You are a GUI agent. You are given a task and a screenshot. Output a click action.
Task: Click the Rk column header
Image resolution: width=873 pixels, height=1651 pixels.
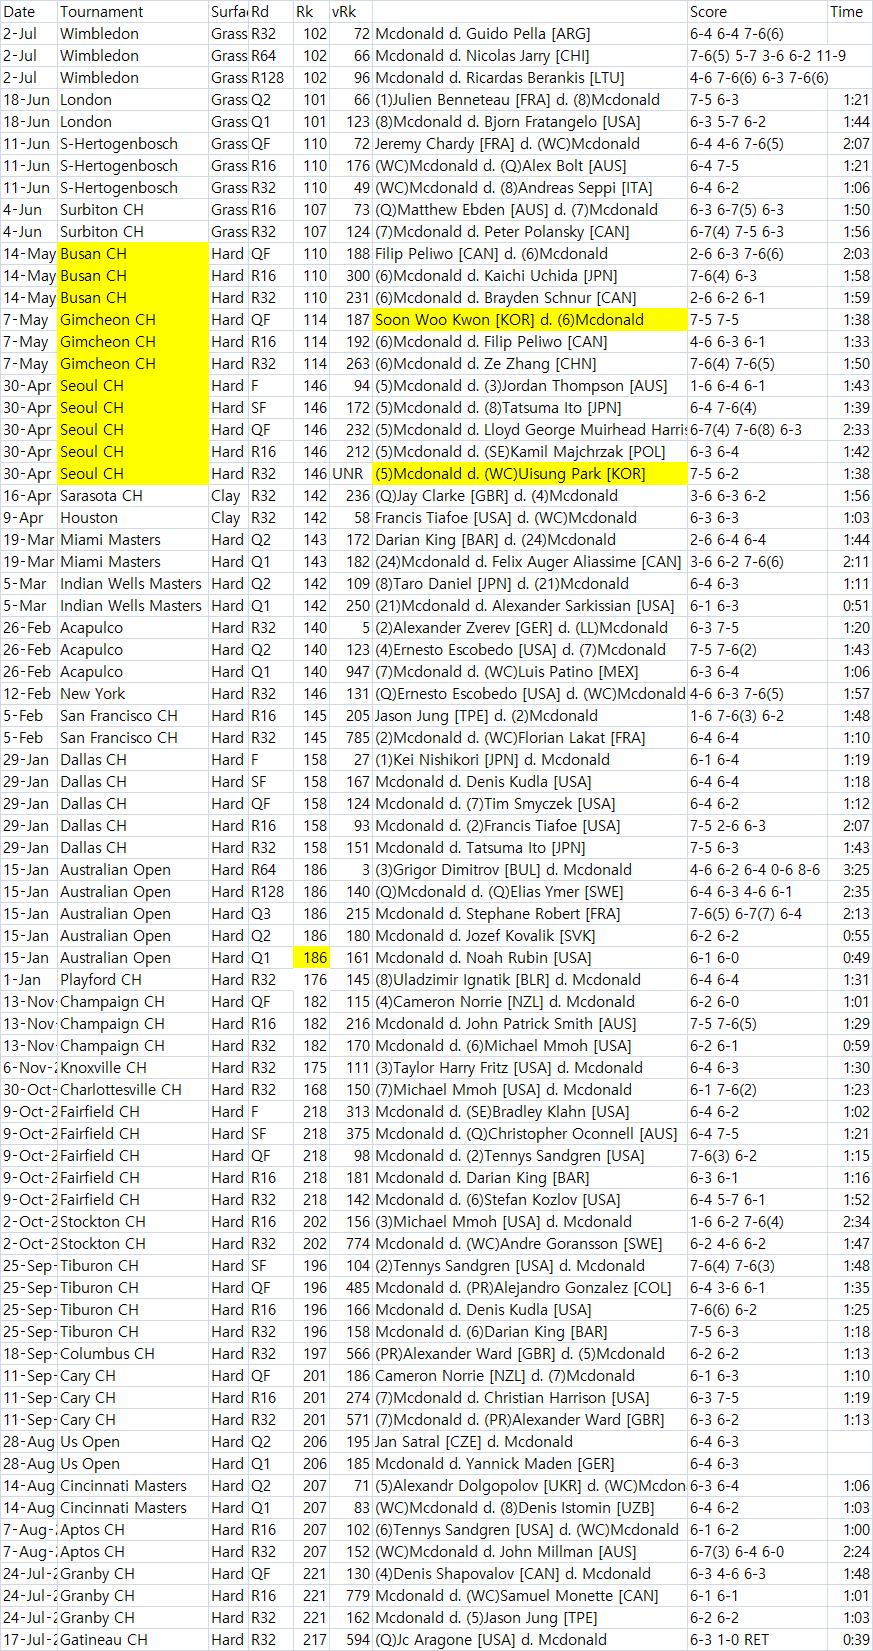click(x=312, y=11)
